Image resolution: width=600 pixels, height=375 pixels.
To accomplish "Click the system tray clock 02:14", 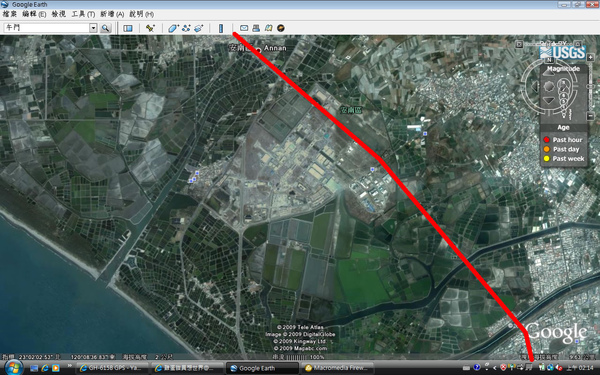I will coord(580,368).
